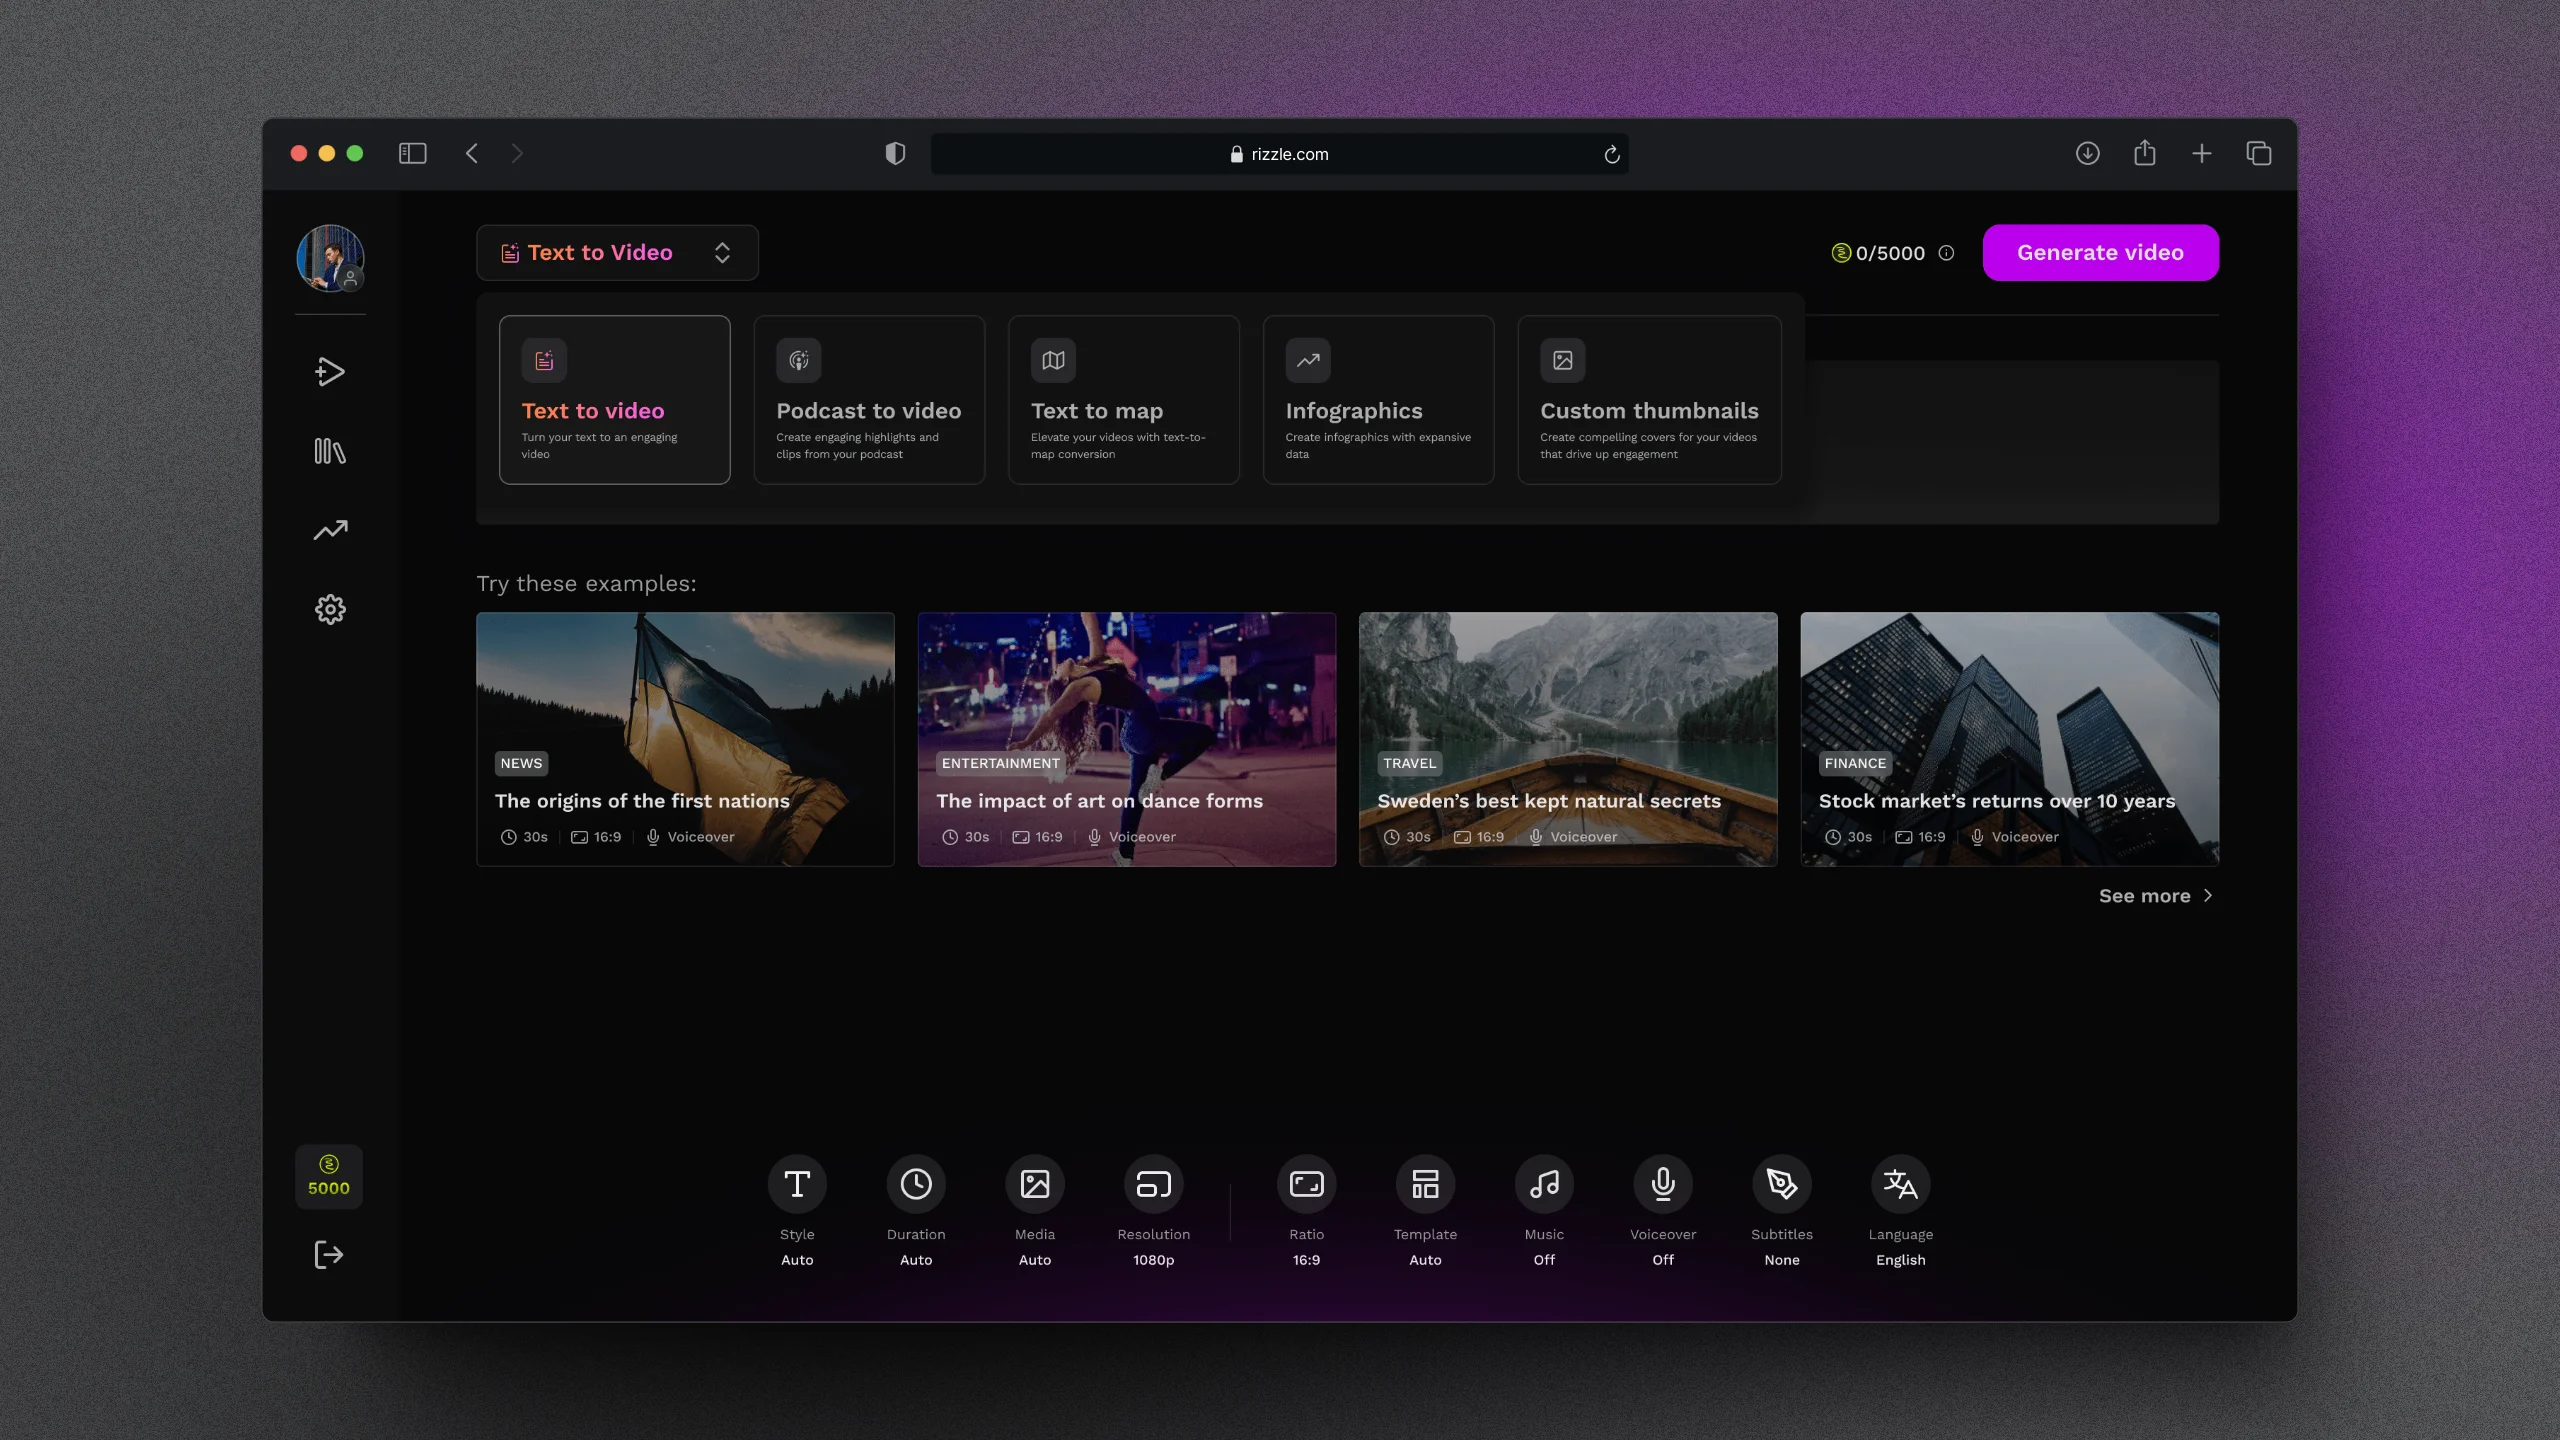The image size is (2560, 1440).
Task: Open the Ratio 16:9 selector
Action: point(1306,1185)
